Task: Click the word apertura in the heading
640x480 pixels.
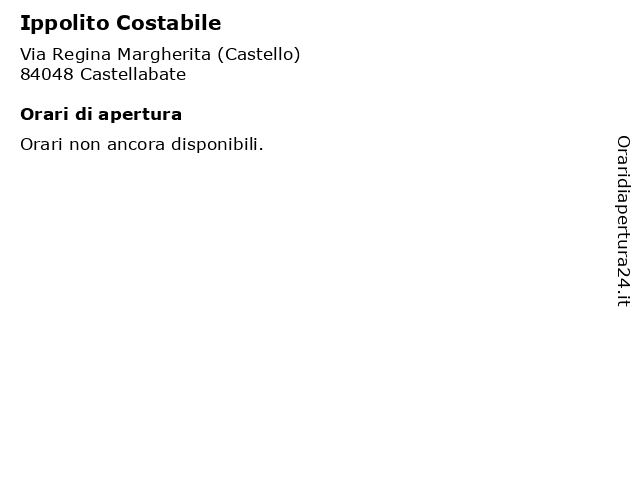Action: pos(140,115)
